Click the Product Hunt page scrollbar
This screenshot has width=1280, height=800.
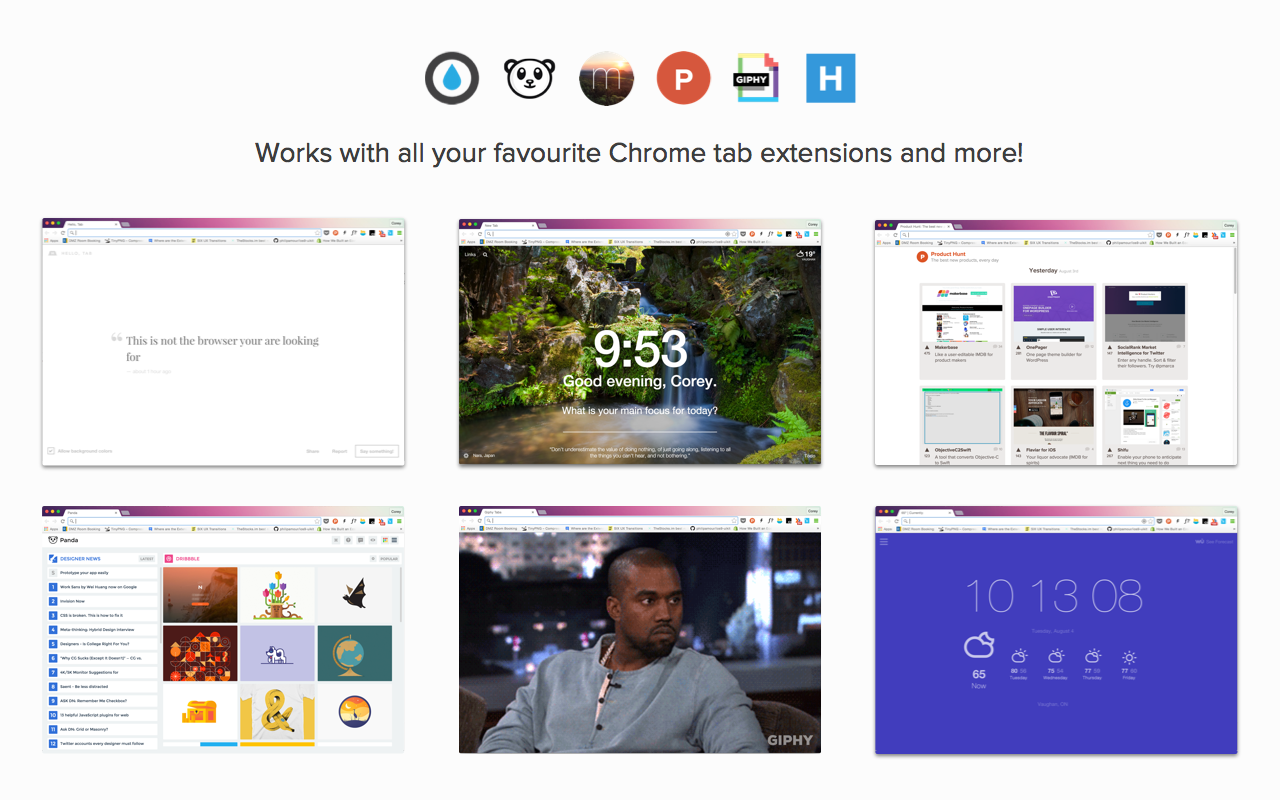(1235, 271)
